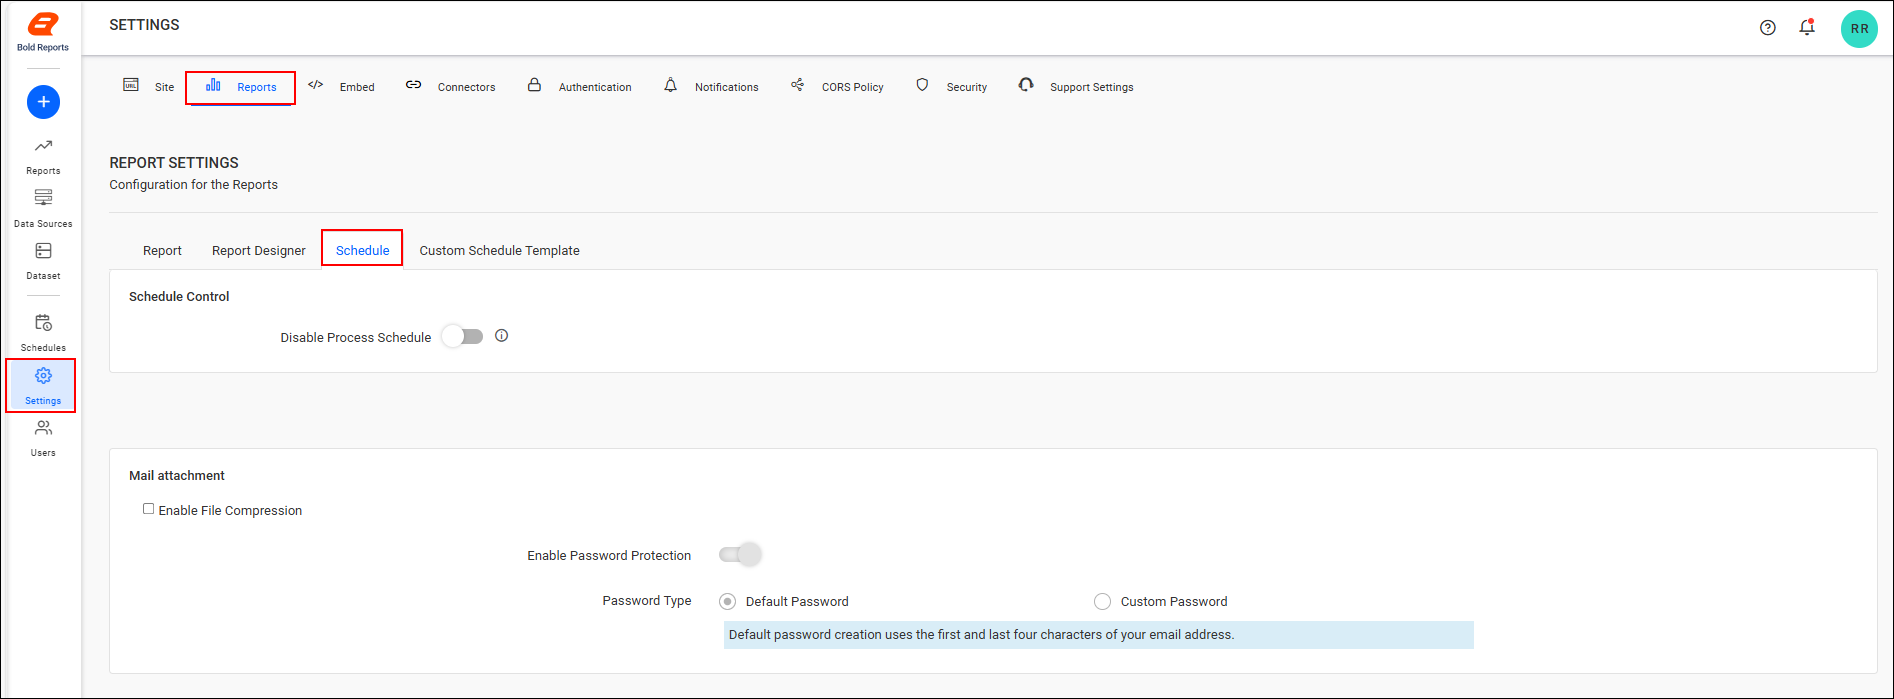Open Data Sources in the sidebar
Image resolution: width=1894 pixels, height=699 pixels.
[43, 208]
